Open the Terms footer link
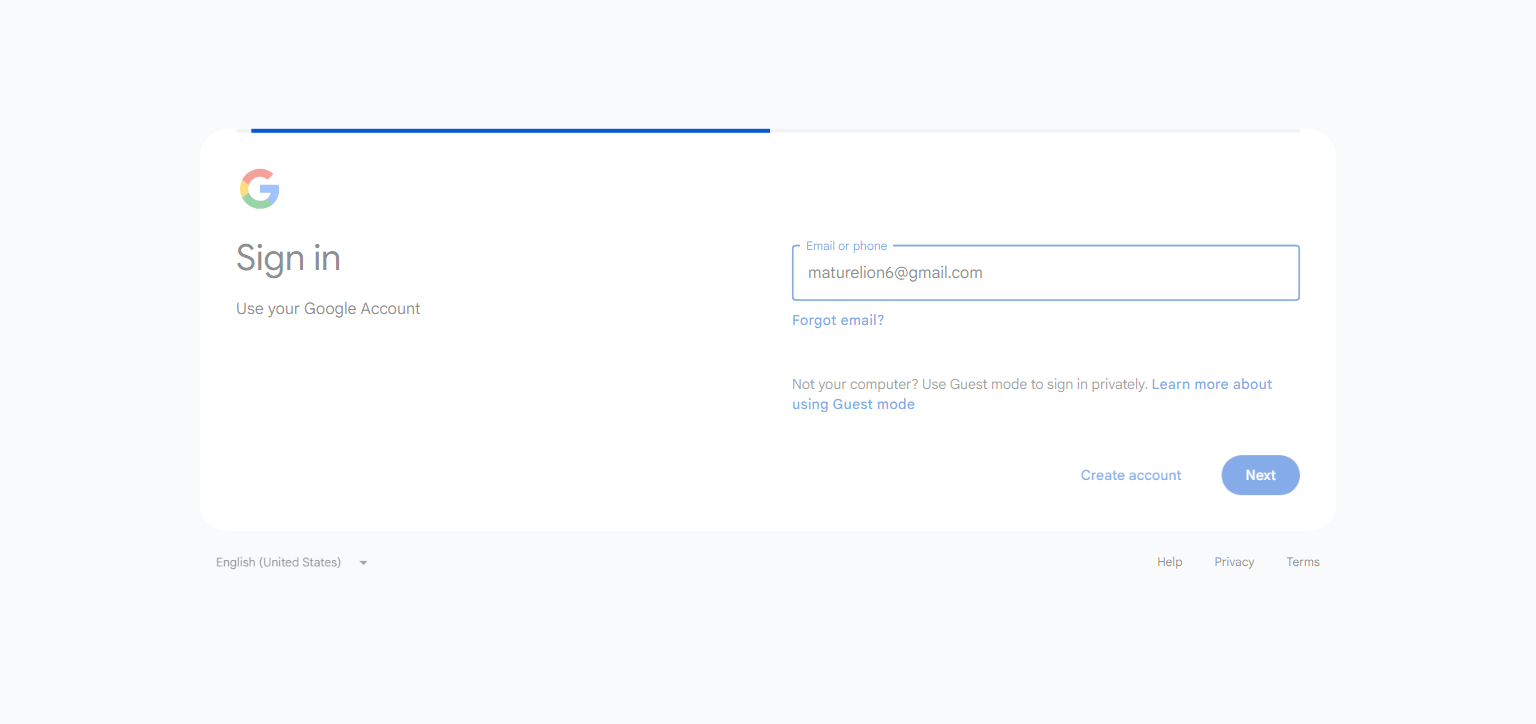The width and height of the screenshot is (1536, 724). point(1302,562)
